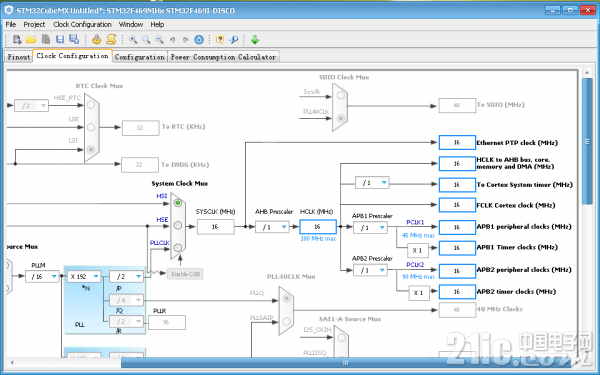Click the horizontal scrollbar left arrow
The height and width of the screenshot is (375, 600).
(x=12, y=362)
